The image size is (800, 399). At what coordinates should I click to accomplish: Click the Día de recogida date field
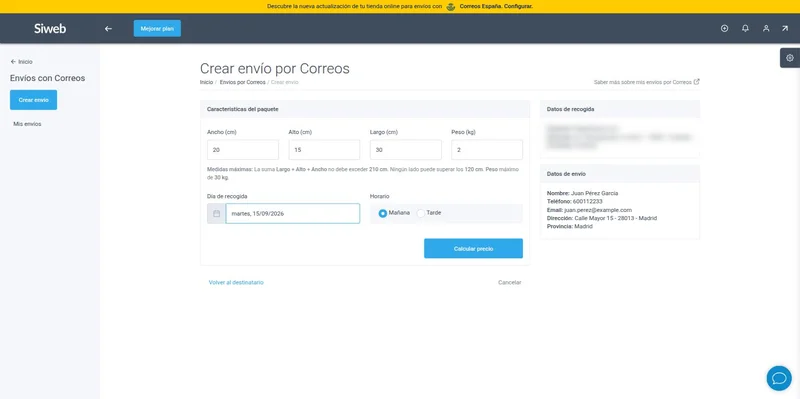(292, 213)
